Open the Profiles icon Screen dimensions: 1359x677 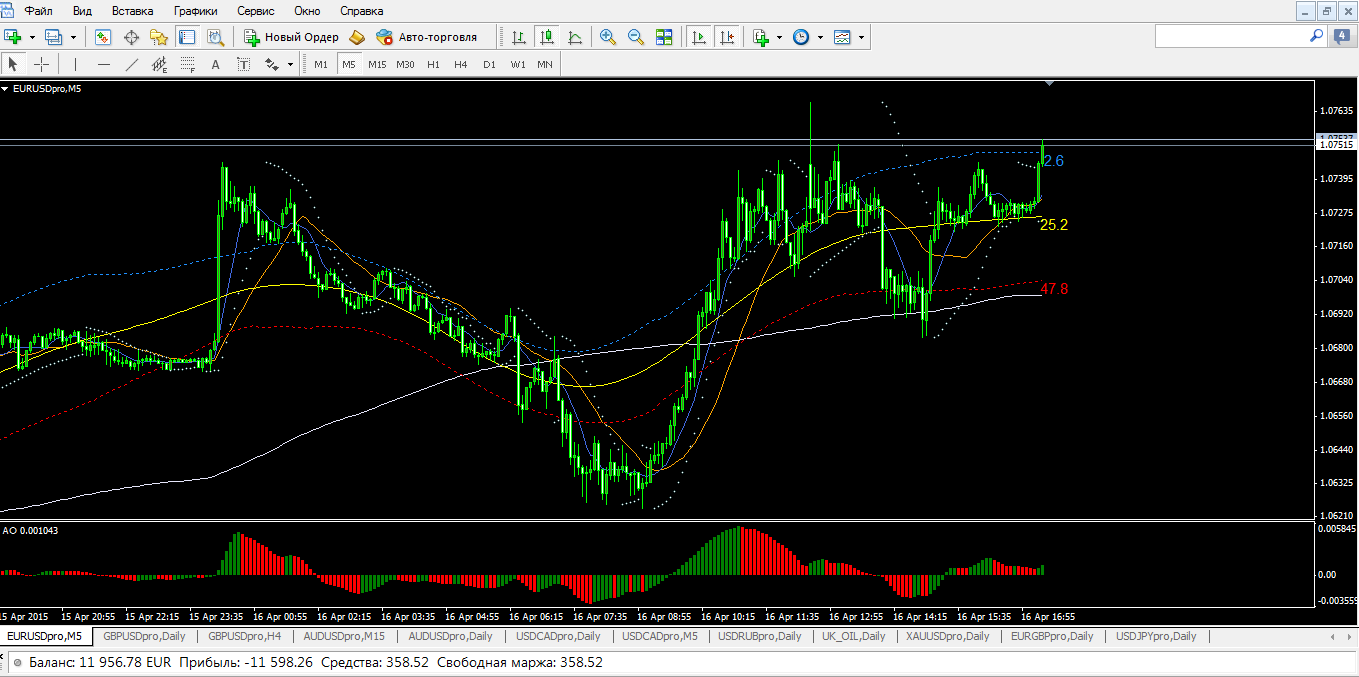[x=53, y=37]
